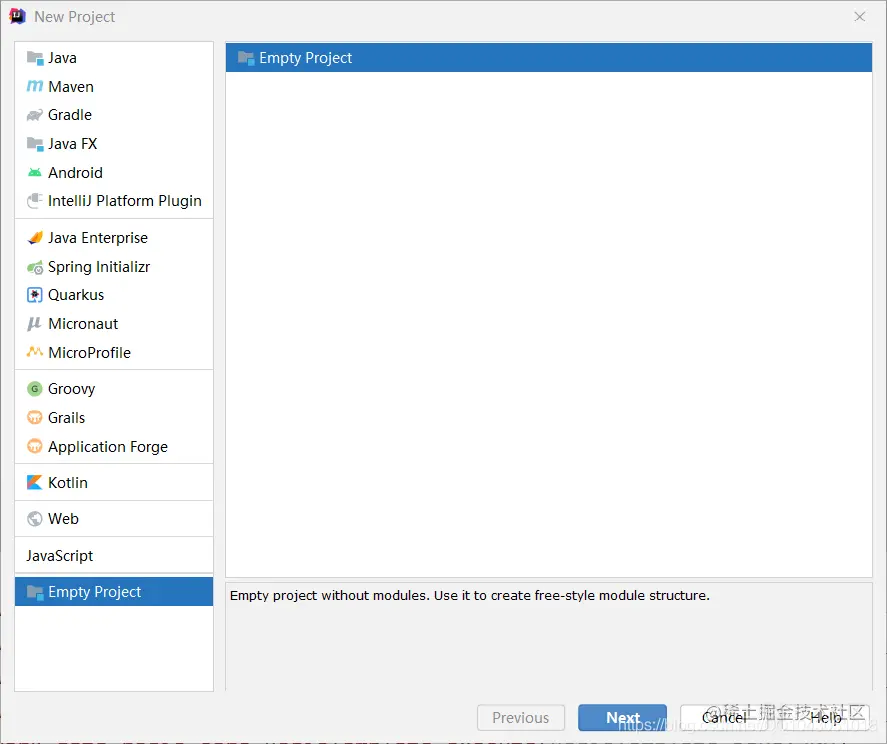Select JavaScript project type
This screenshot has width=887, height=744.
click(114, 556)
